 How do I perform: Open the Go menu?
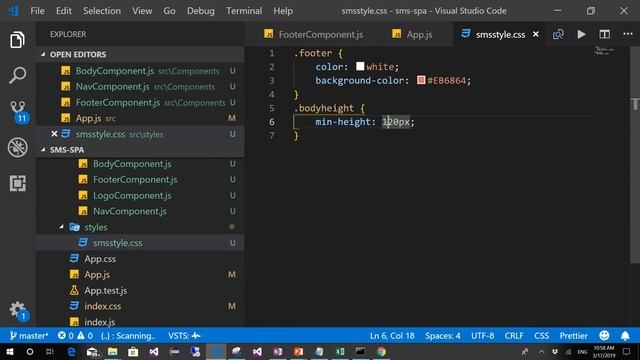pyautogui.click(x=169, y=11)
